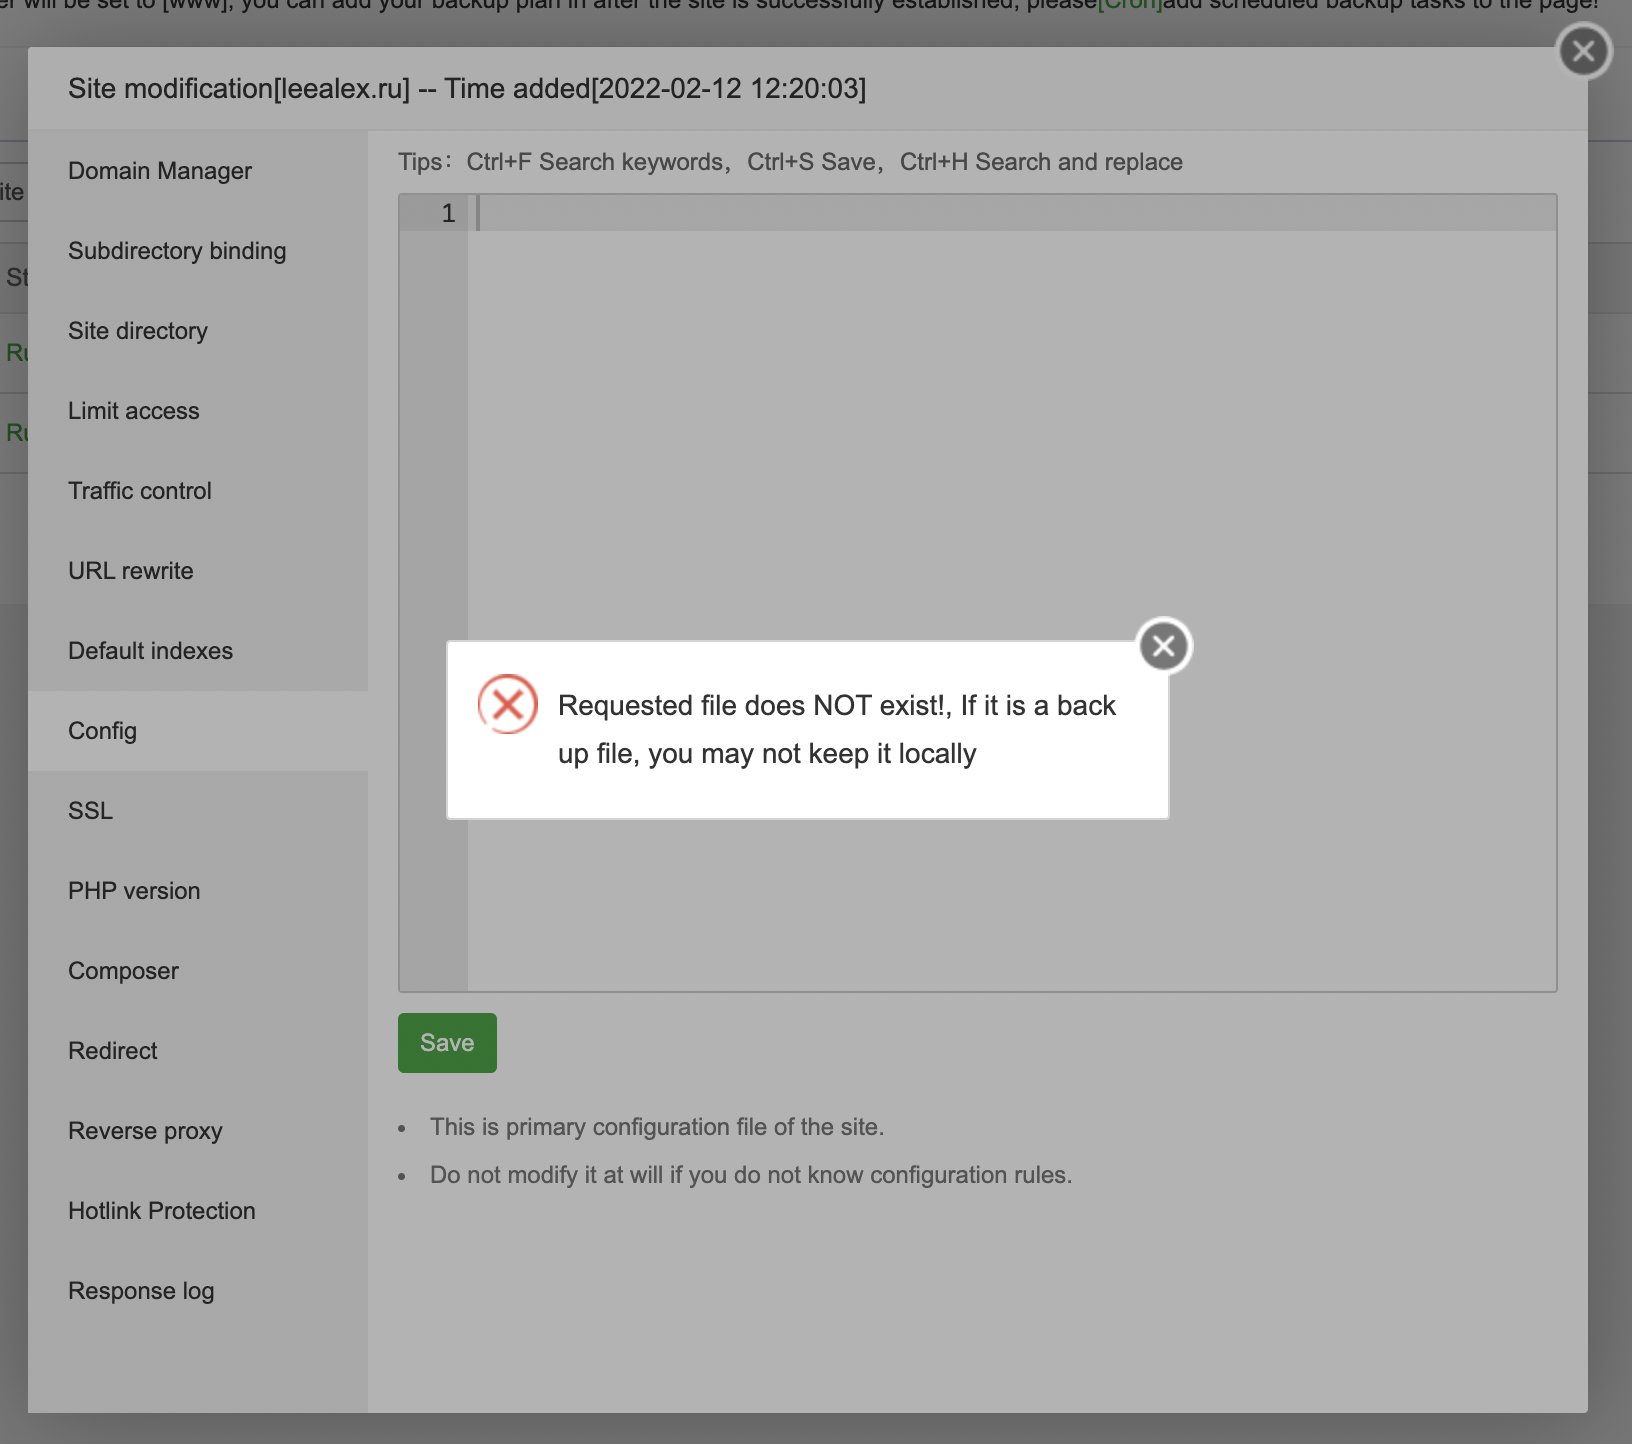1632x1444 pixels.
Task: Switch to PHP version tab
Action: (134, 891)
